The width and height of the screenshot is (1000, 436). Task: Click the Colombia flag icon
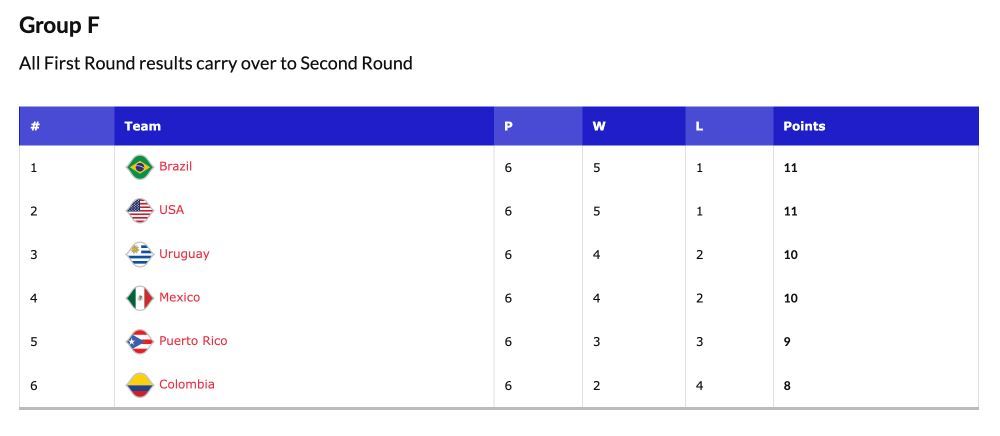140,384
